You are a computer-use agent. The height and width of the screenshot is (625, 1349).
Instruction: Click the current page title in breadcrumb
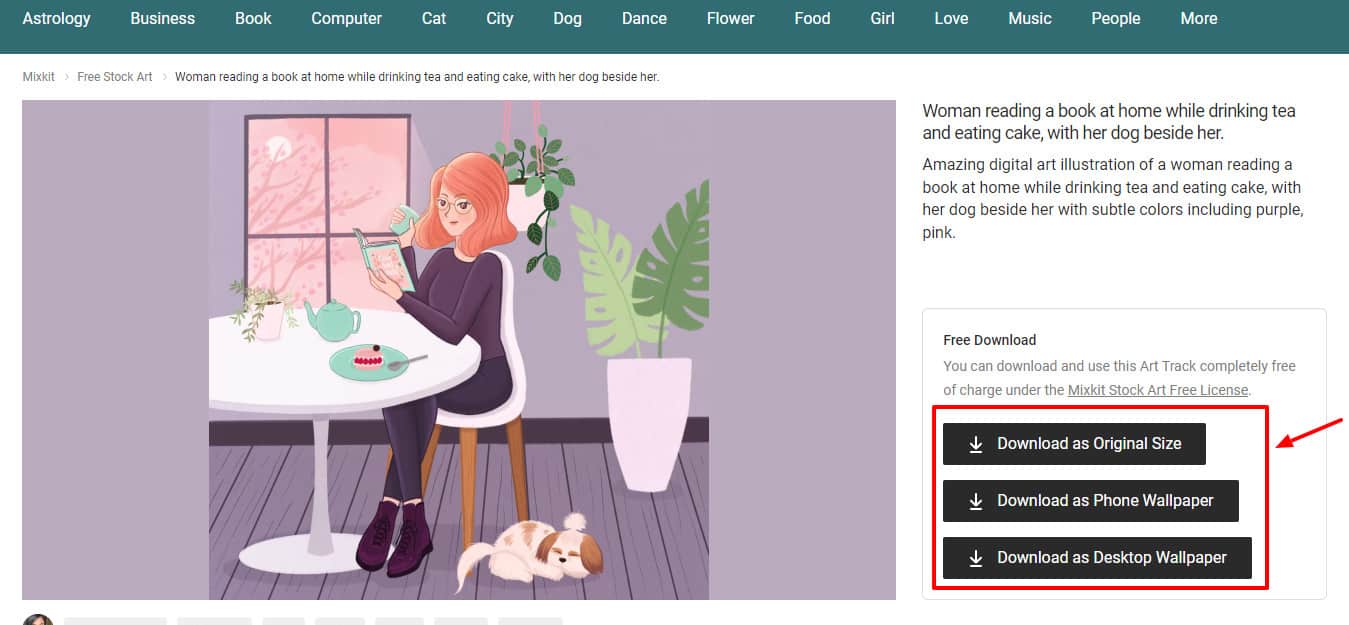point(417,77)
